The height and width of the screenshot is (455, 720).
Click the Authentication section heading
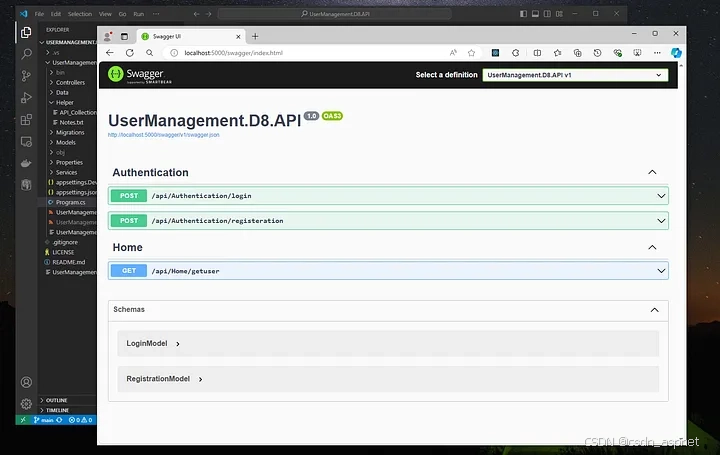click(x=150, y=172)
